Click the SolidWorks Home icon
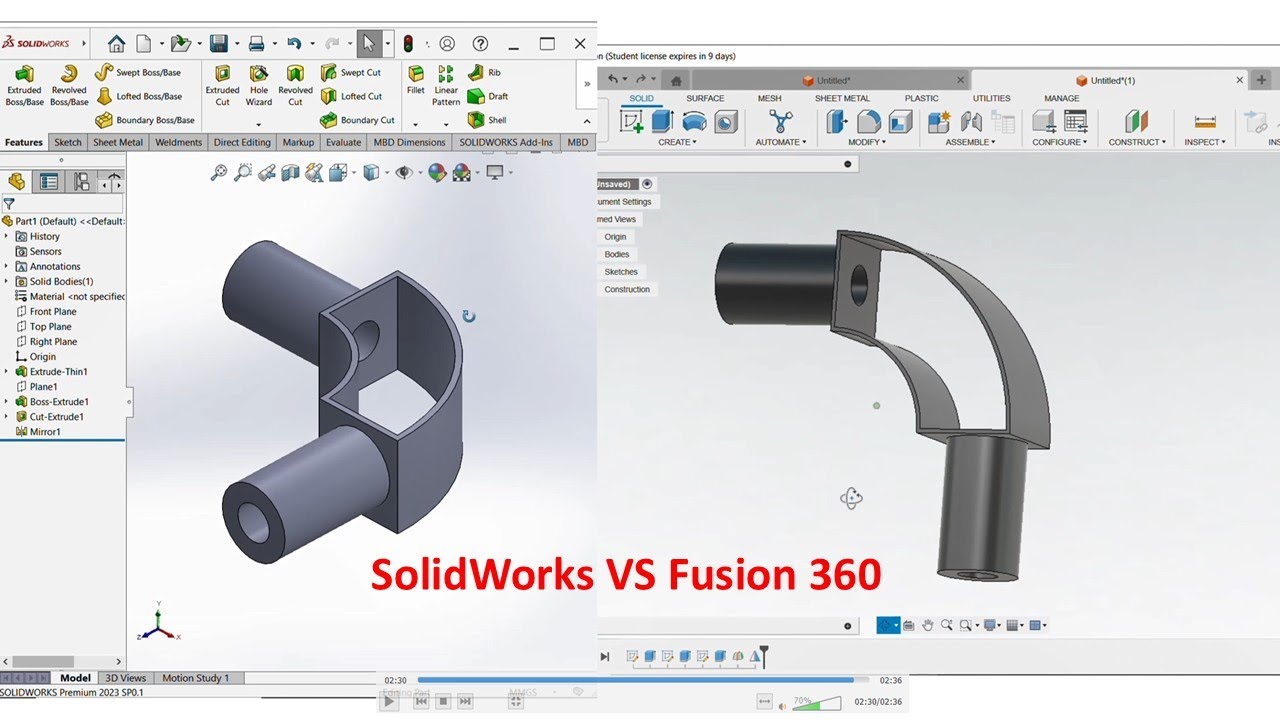The image size is (1280, 720). point(117,44)
